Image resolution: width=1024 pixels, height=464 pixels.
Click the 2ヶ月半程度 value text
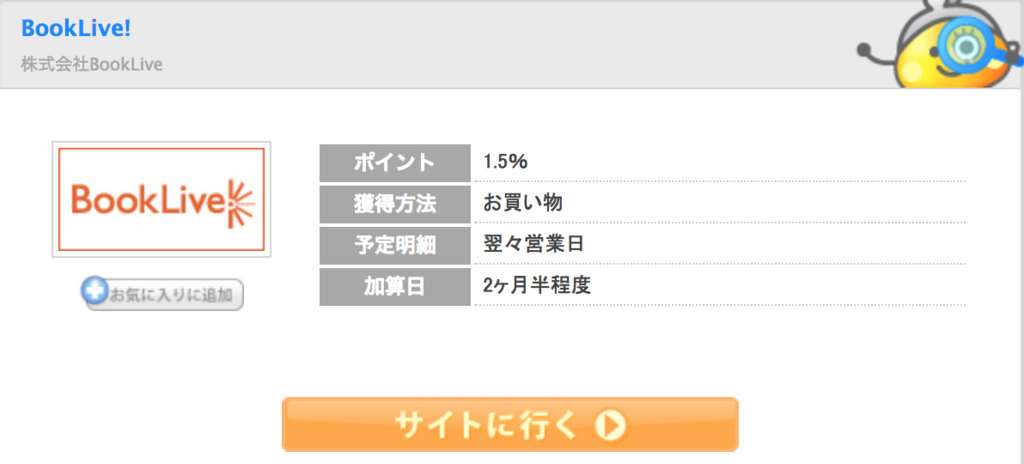point(537,286)
